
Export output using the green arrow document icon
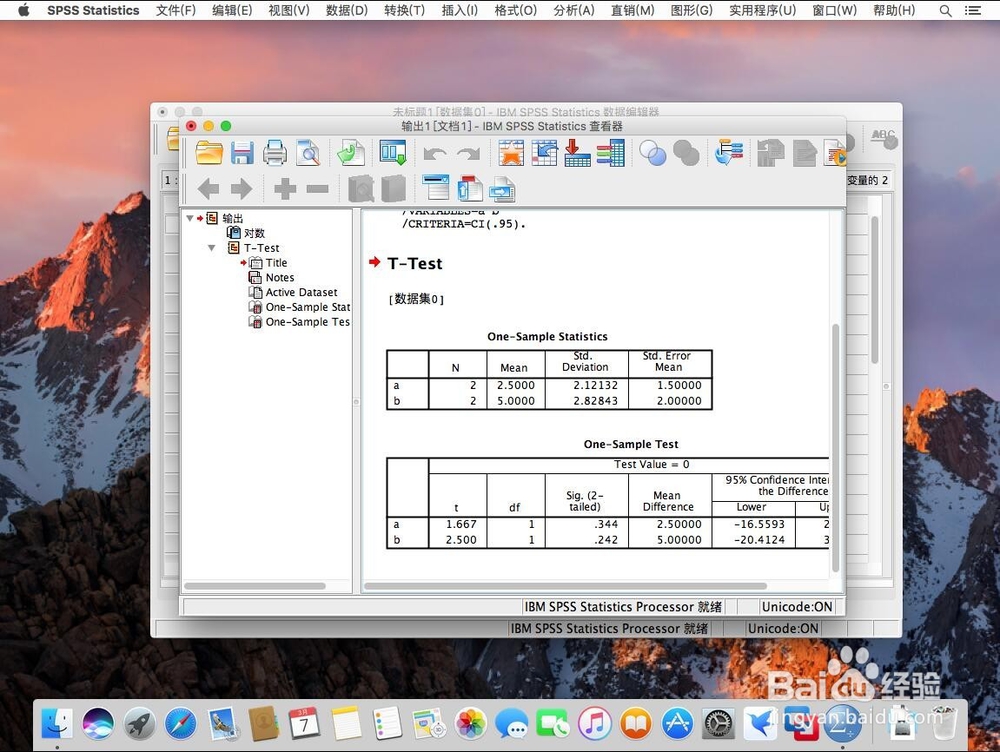tap(351, 153)
